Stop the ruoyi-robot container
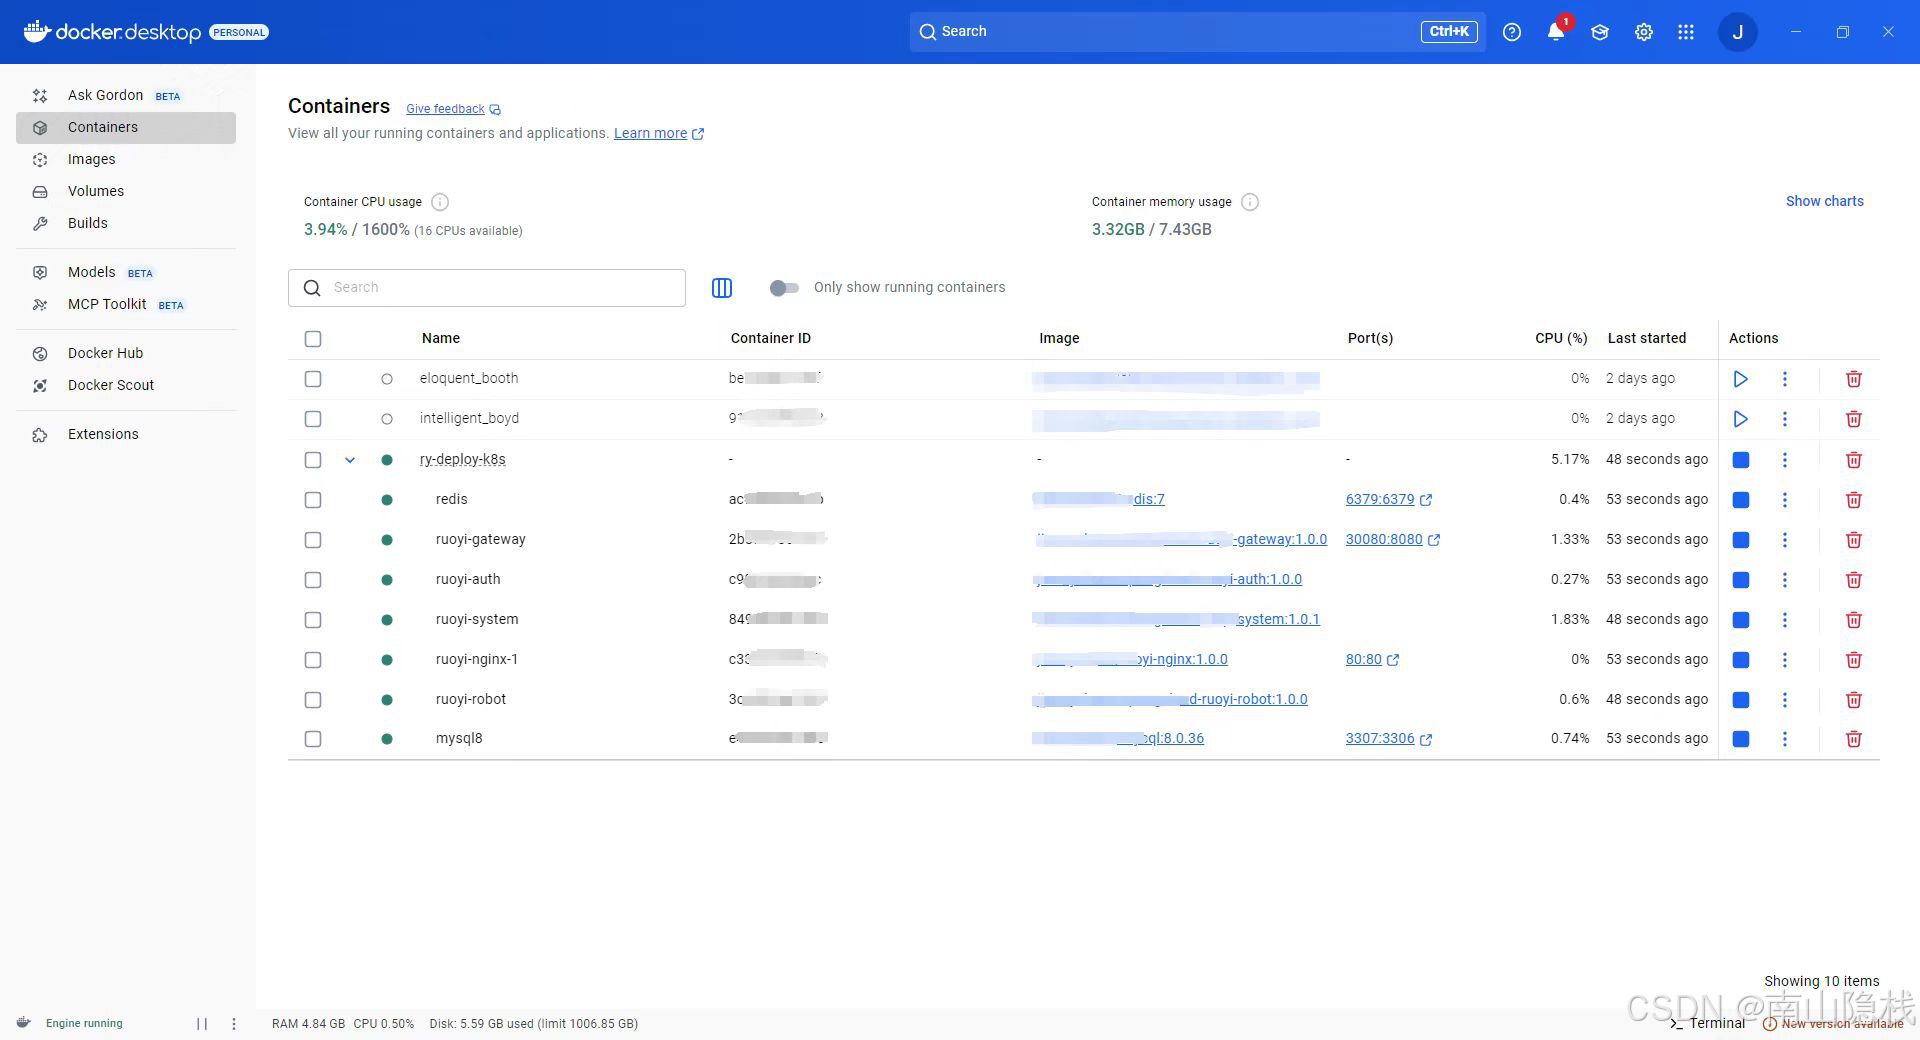1920x1040 pixels. coord(1740,700)
